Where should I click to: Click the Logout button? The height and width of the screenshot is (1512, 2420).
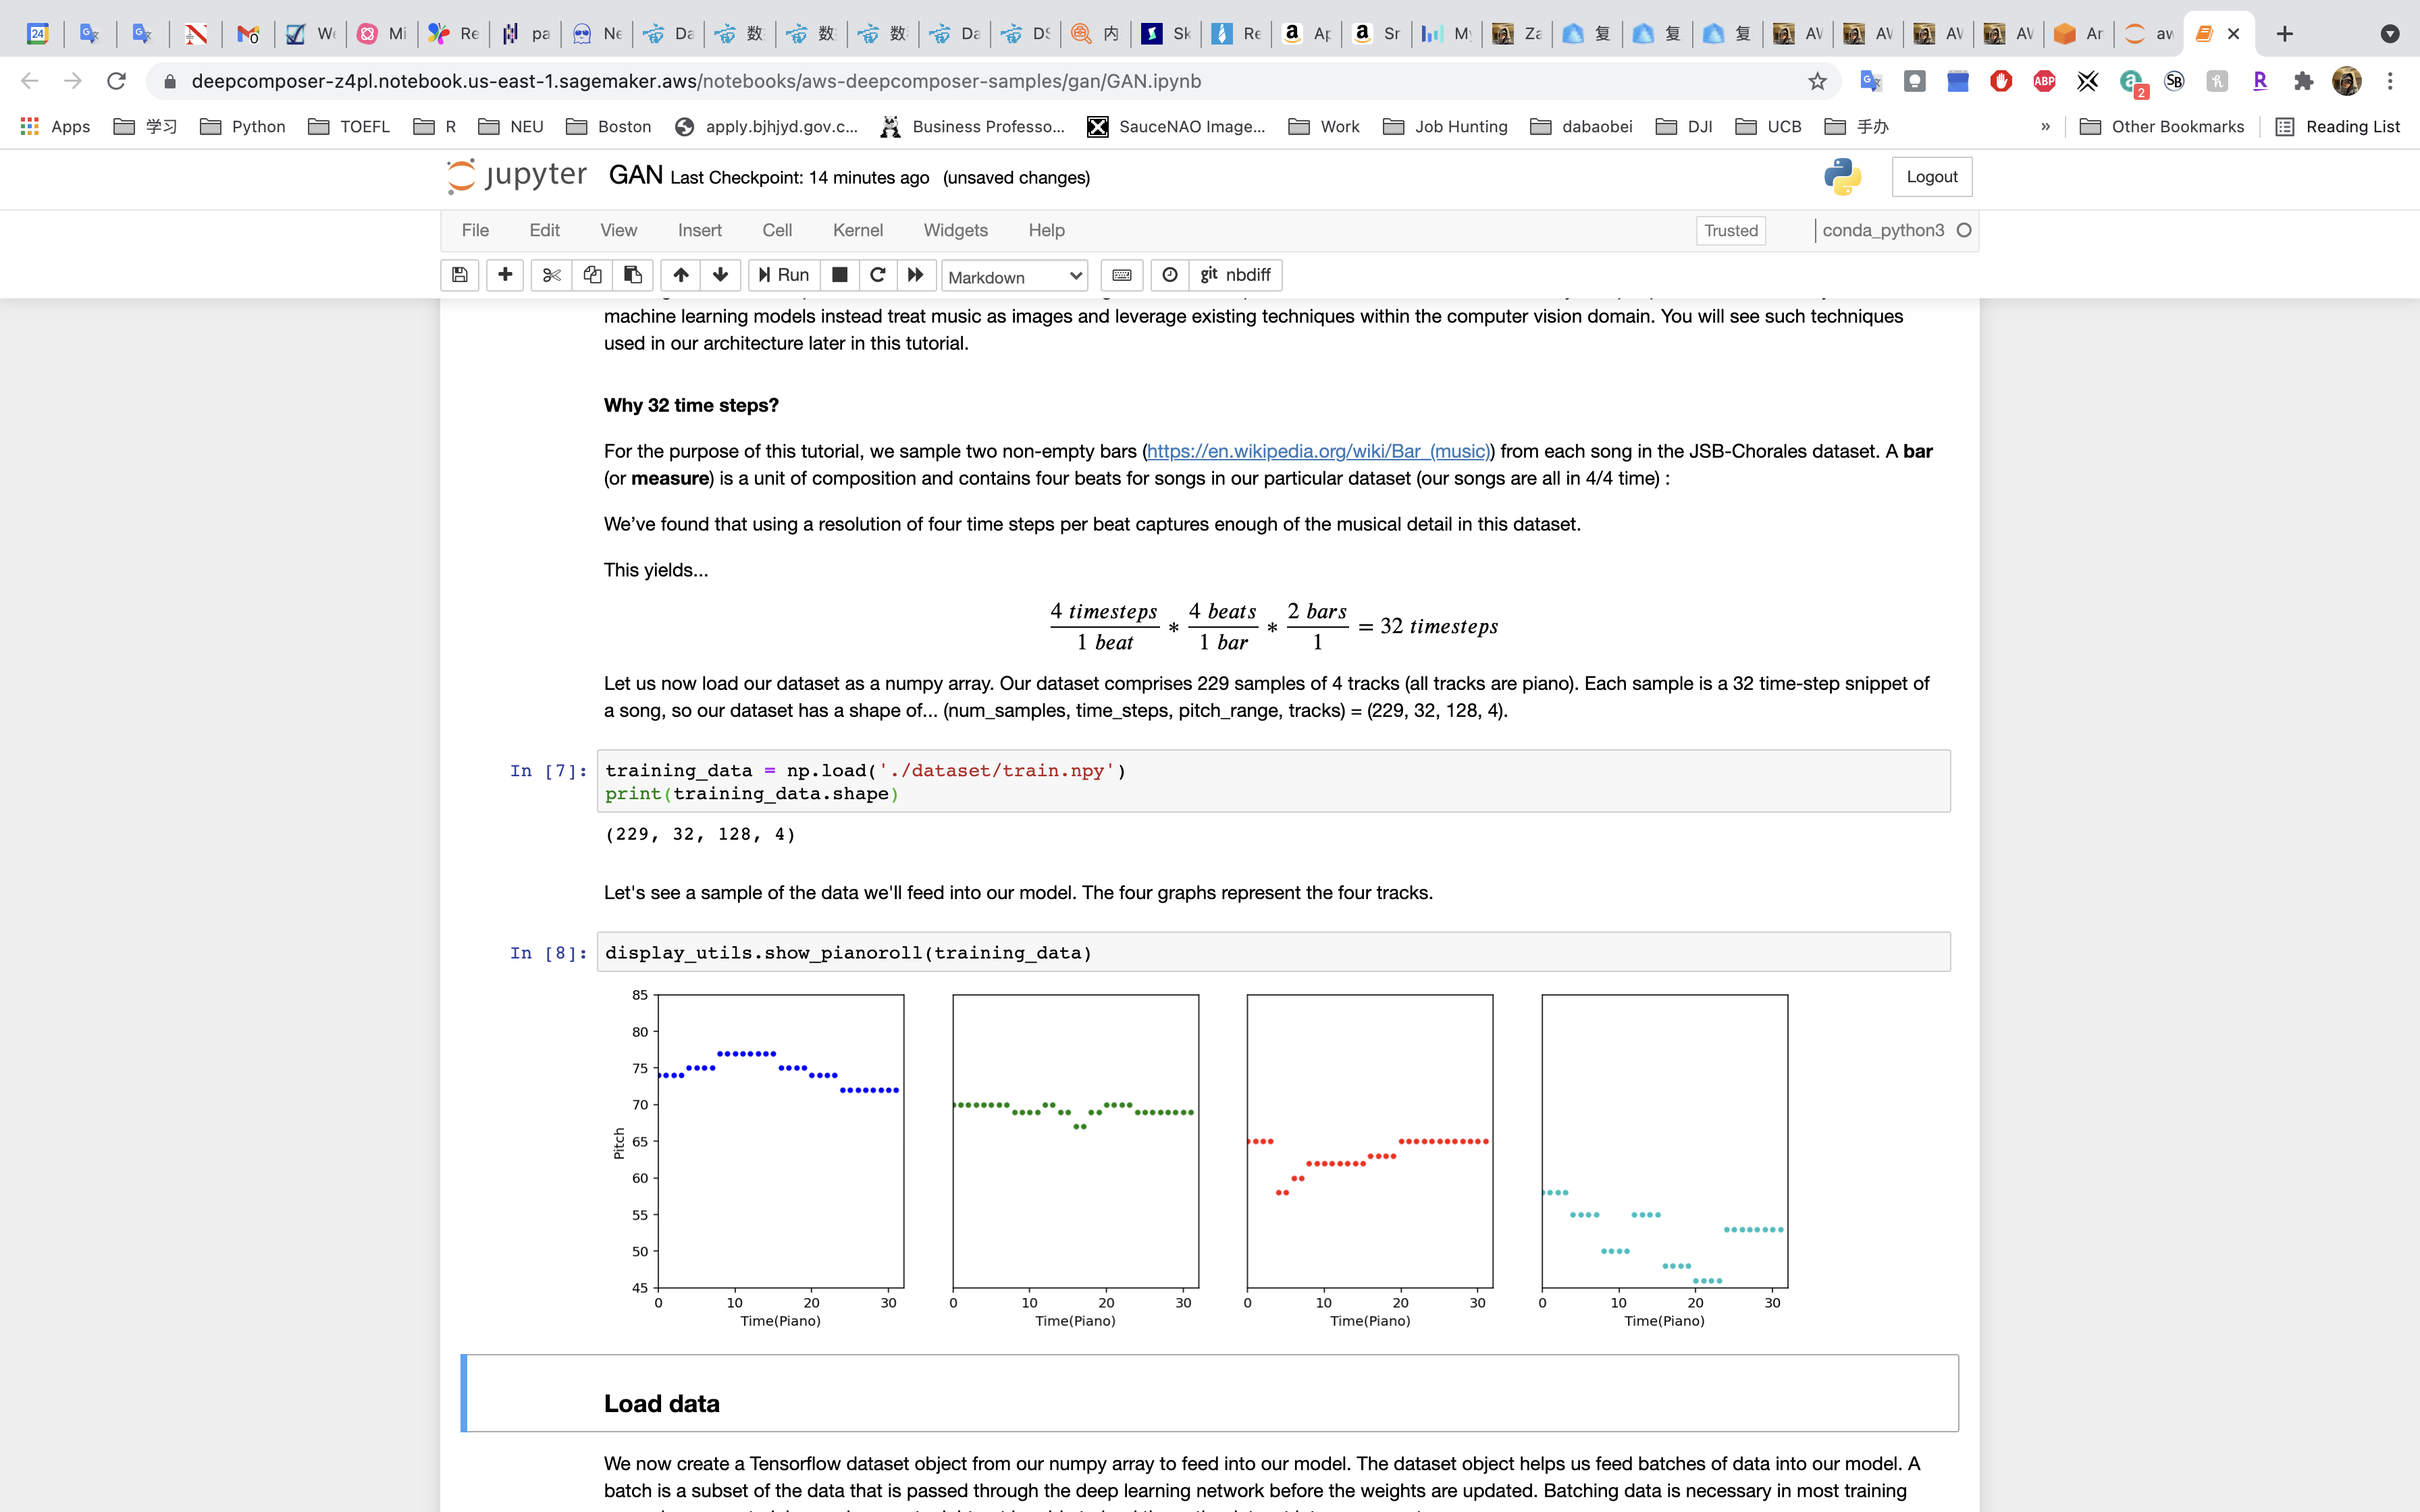click(1931, 177)
